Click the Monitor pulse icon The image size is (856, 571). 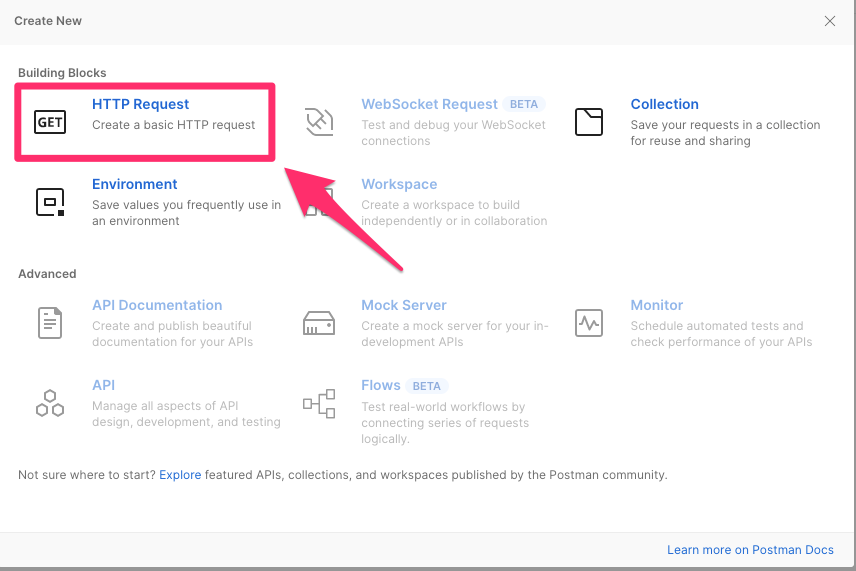click(x=589, y=323)
